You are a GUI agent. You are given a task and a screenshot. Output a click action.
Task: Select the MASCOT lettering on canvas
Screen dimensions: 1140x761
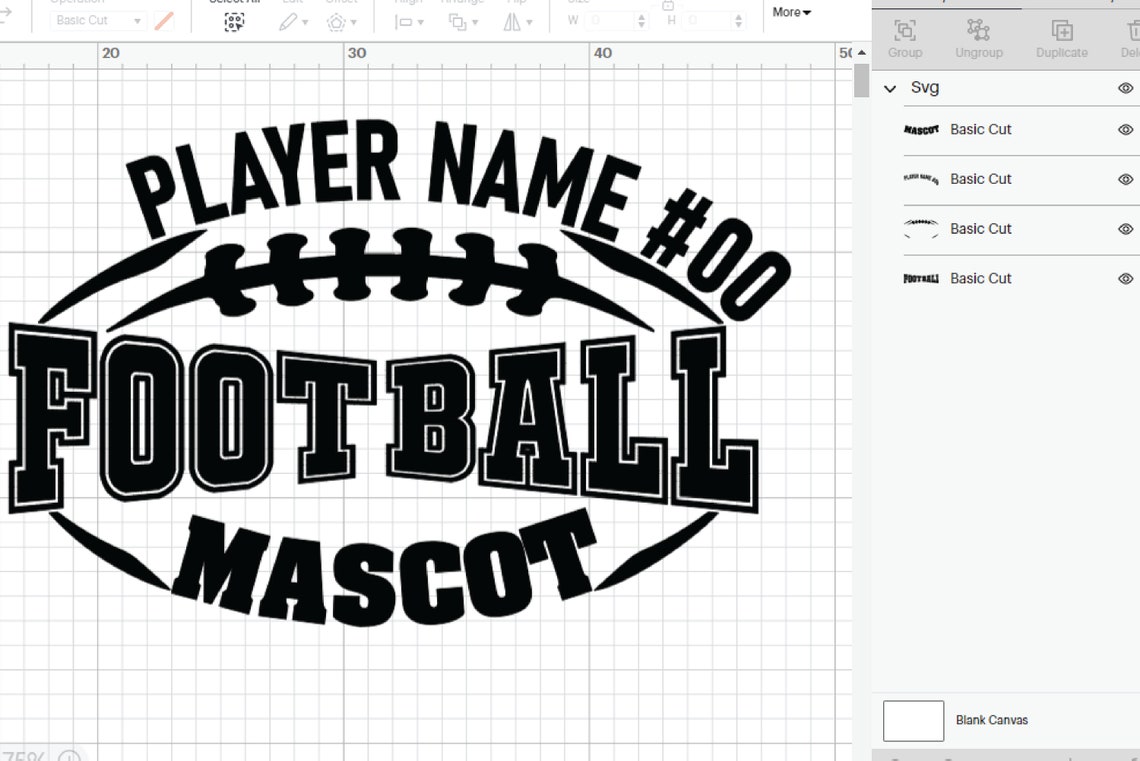tap(383, 567)
